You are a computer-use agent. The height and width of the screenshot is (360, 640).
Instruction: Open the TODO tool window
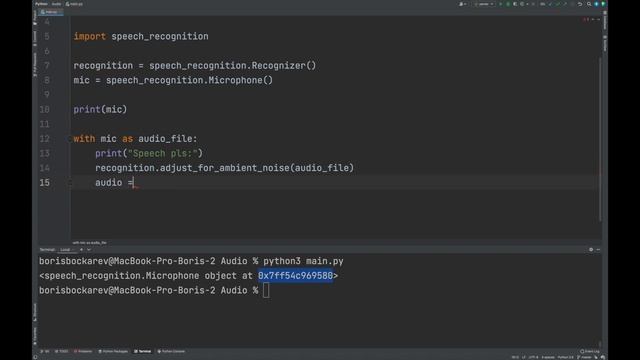(x=61, y=351)
